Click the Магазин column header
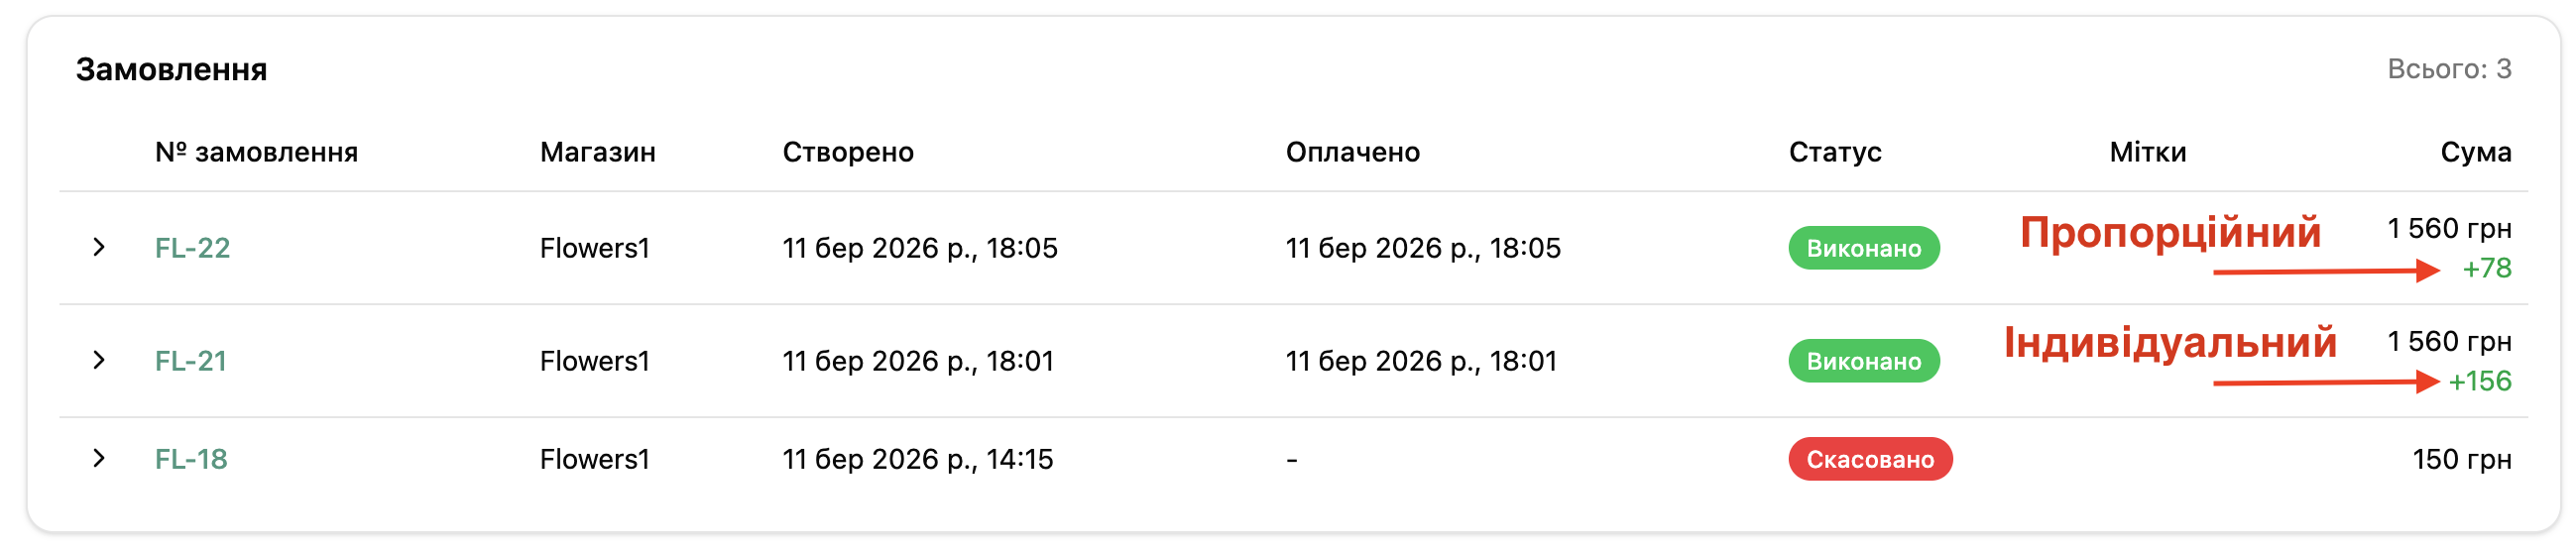This screenshot has height=551, width=2576. [x=597, y=152]
